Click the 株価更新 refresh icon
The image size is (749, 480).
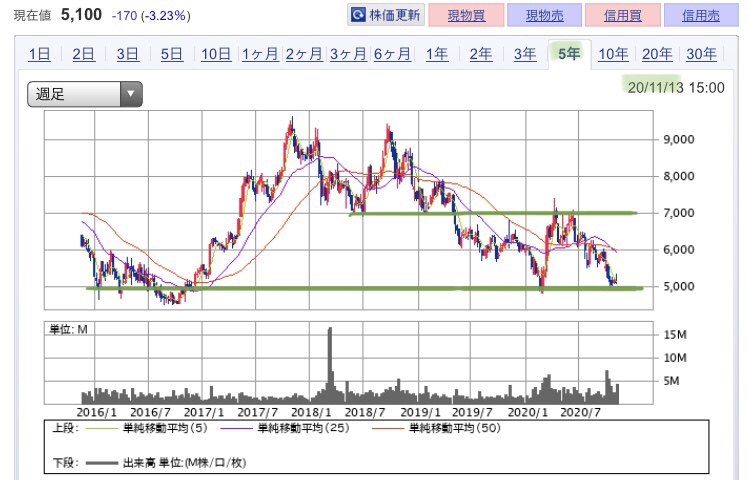pos(359,16)
